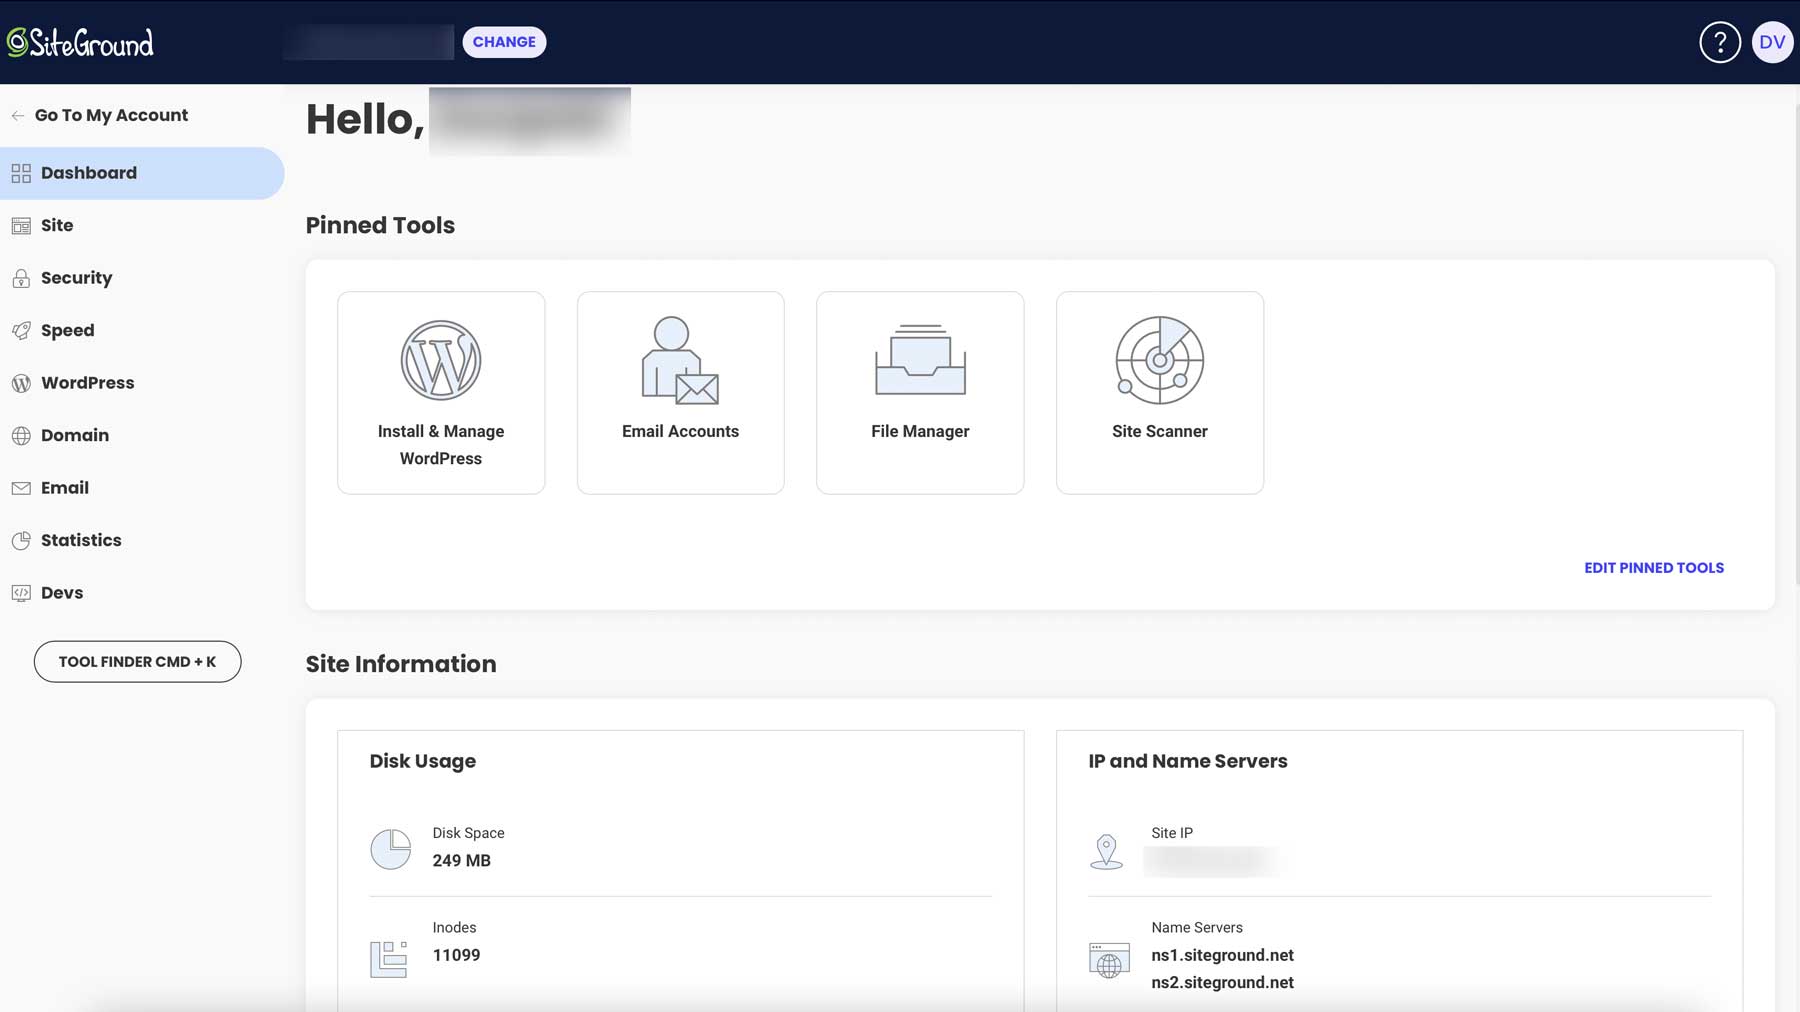Open Tool Finder with TOOL FINDER button
The height and width of the screenshot is (1012, 1800).
click(x=137, y=661)
